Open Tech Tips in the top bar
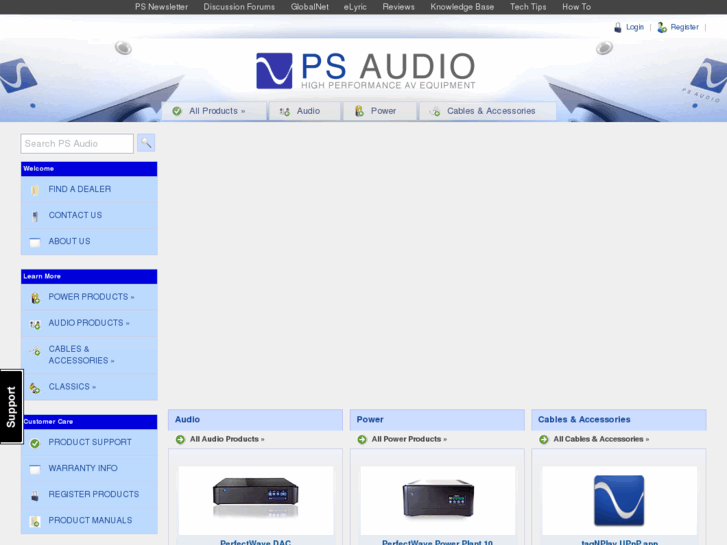727x545 pixels. (x=528, y=7)
